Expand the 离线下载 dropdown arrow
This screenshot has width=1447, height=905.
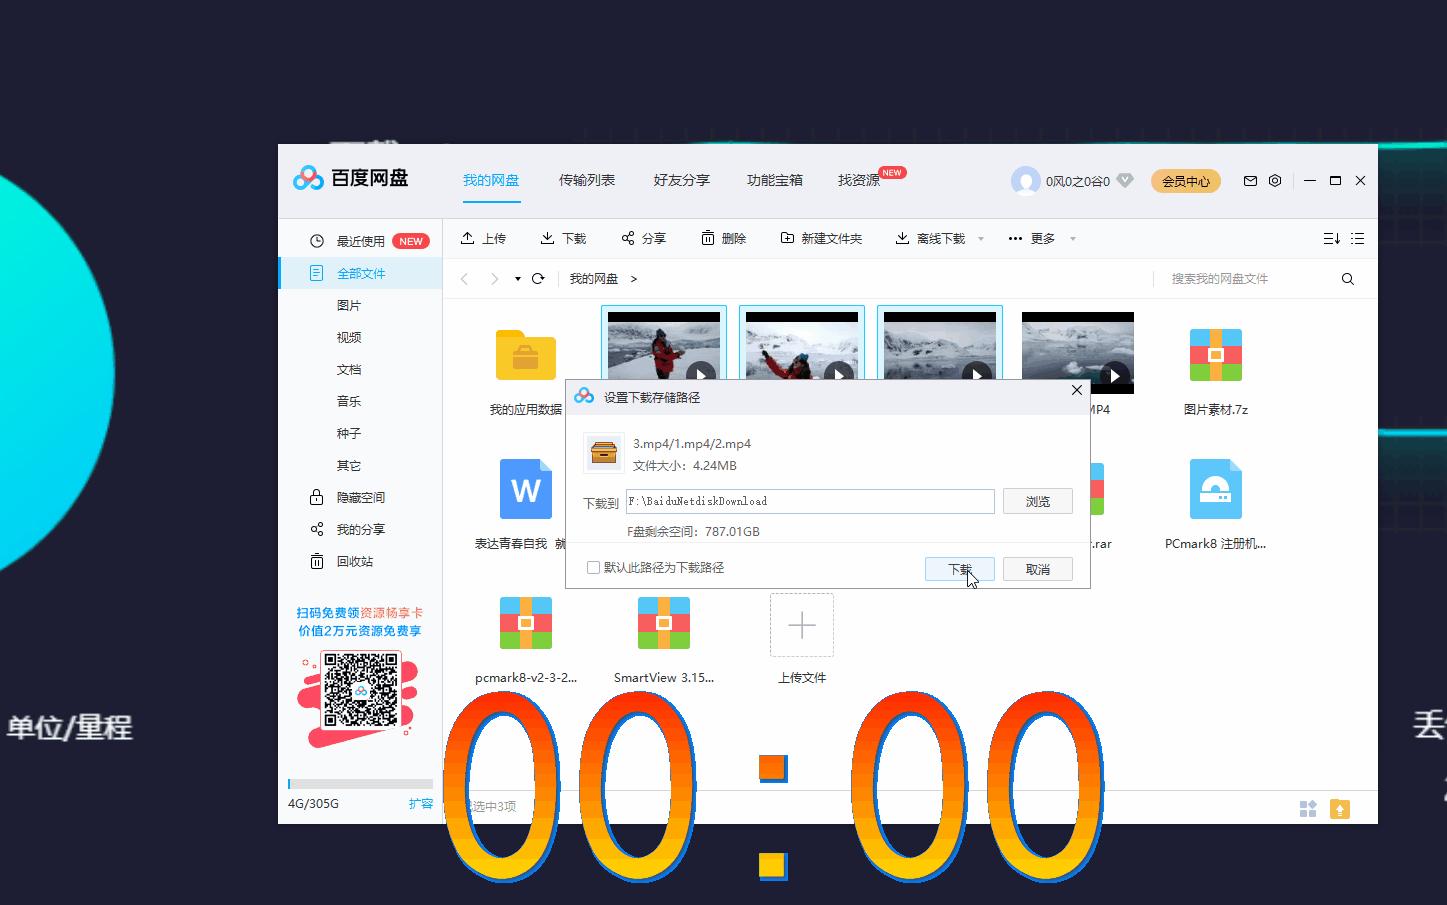980,238
